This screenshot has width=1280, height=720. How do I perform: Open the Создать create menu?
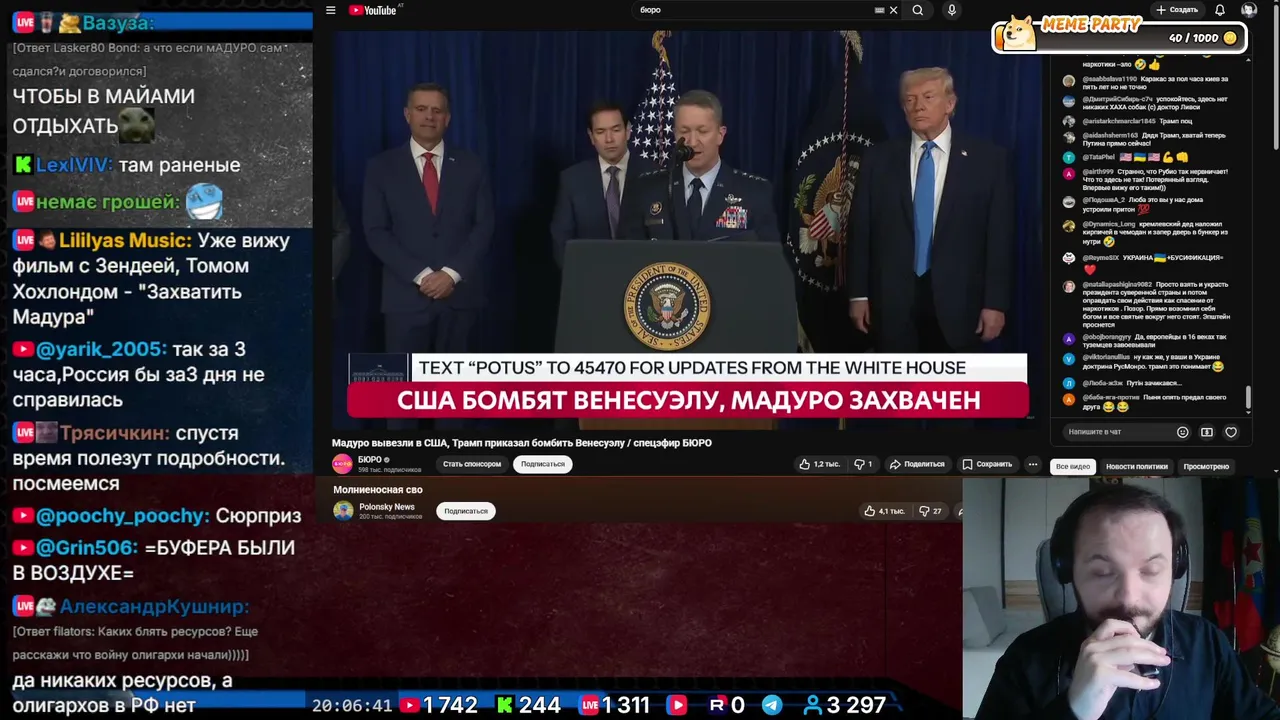pyautogui.click(x=1177, y=10)
